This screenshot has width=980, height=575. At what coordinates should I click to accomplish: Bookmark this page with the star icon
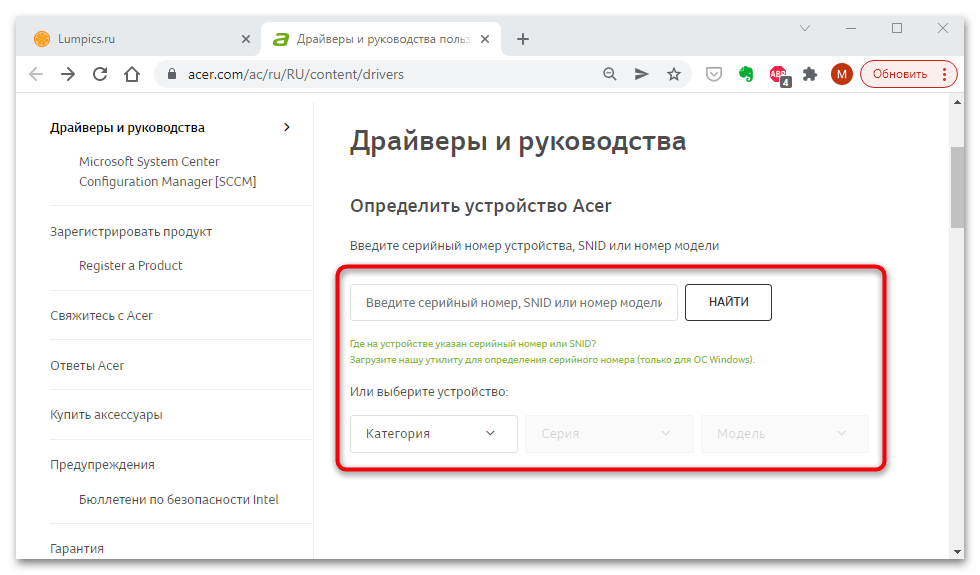[674, 74]
